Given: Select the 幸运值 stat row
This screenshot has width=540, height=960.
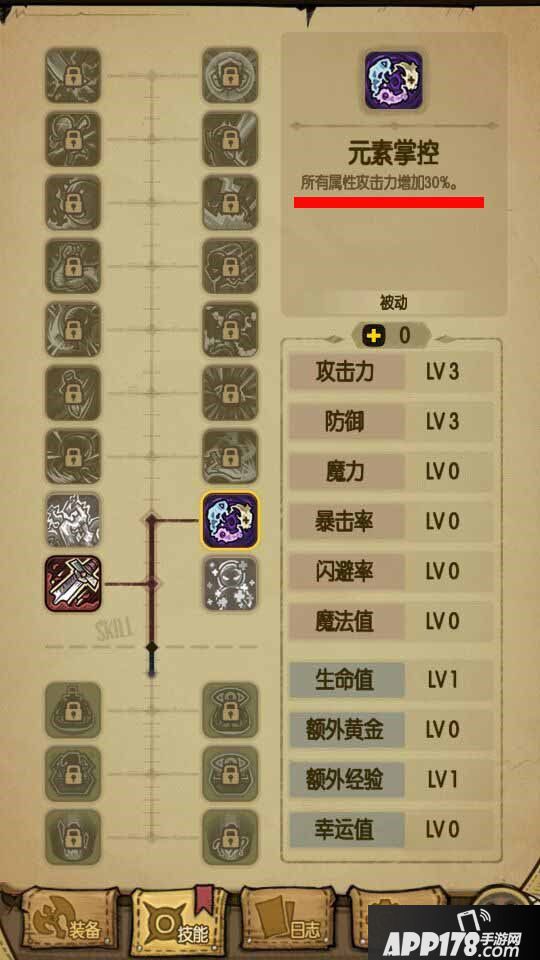Looking at the screenshot, I should [x=391, y=830].
